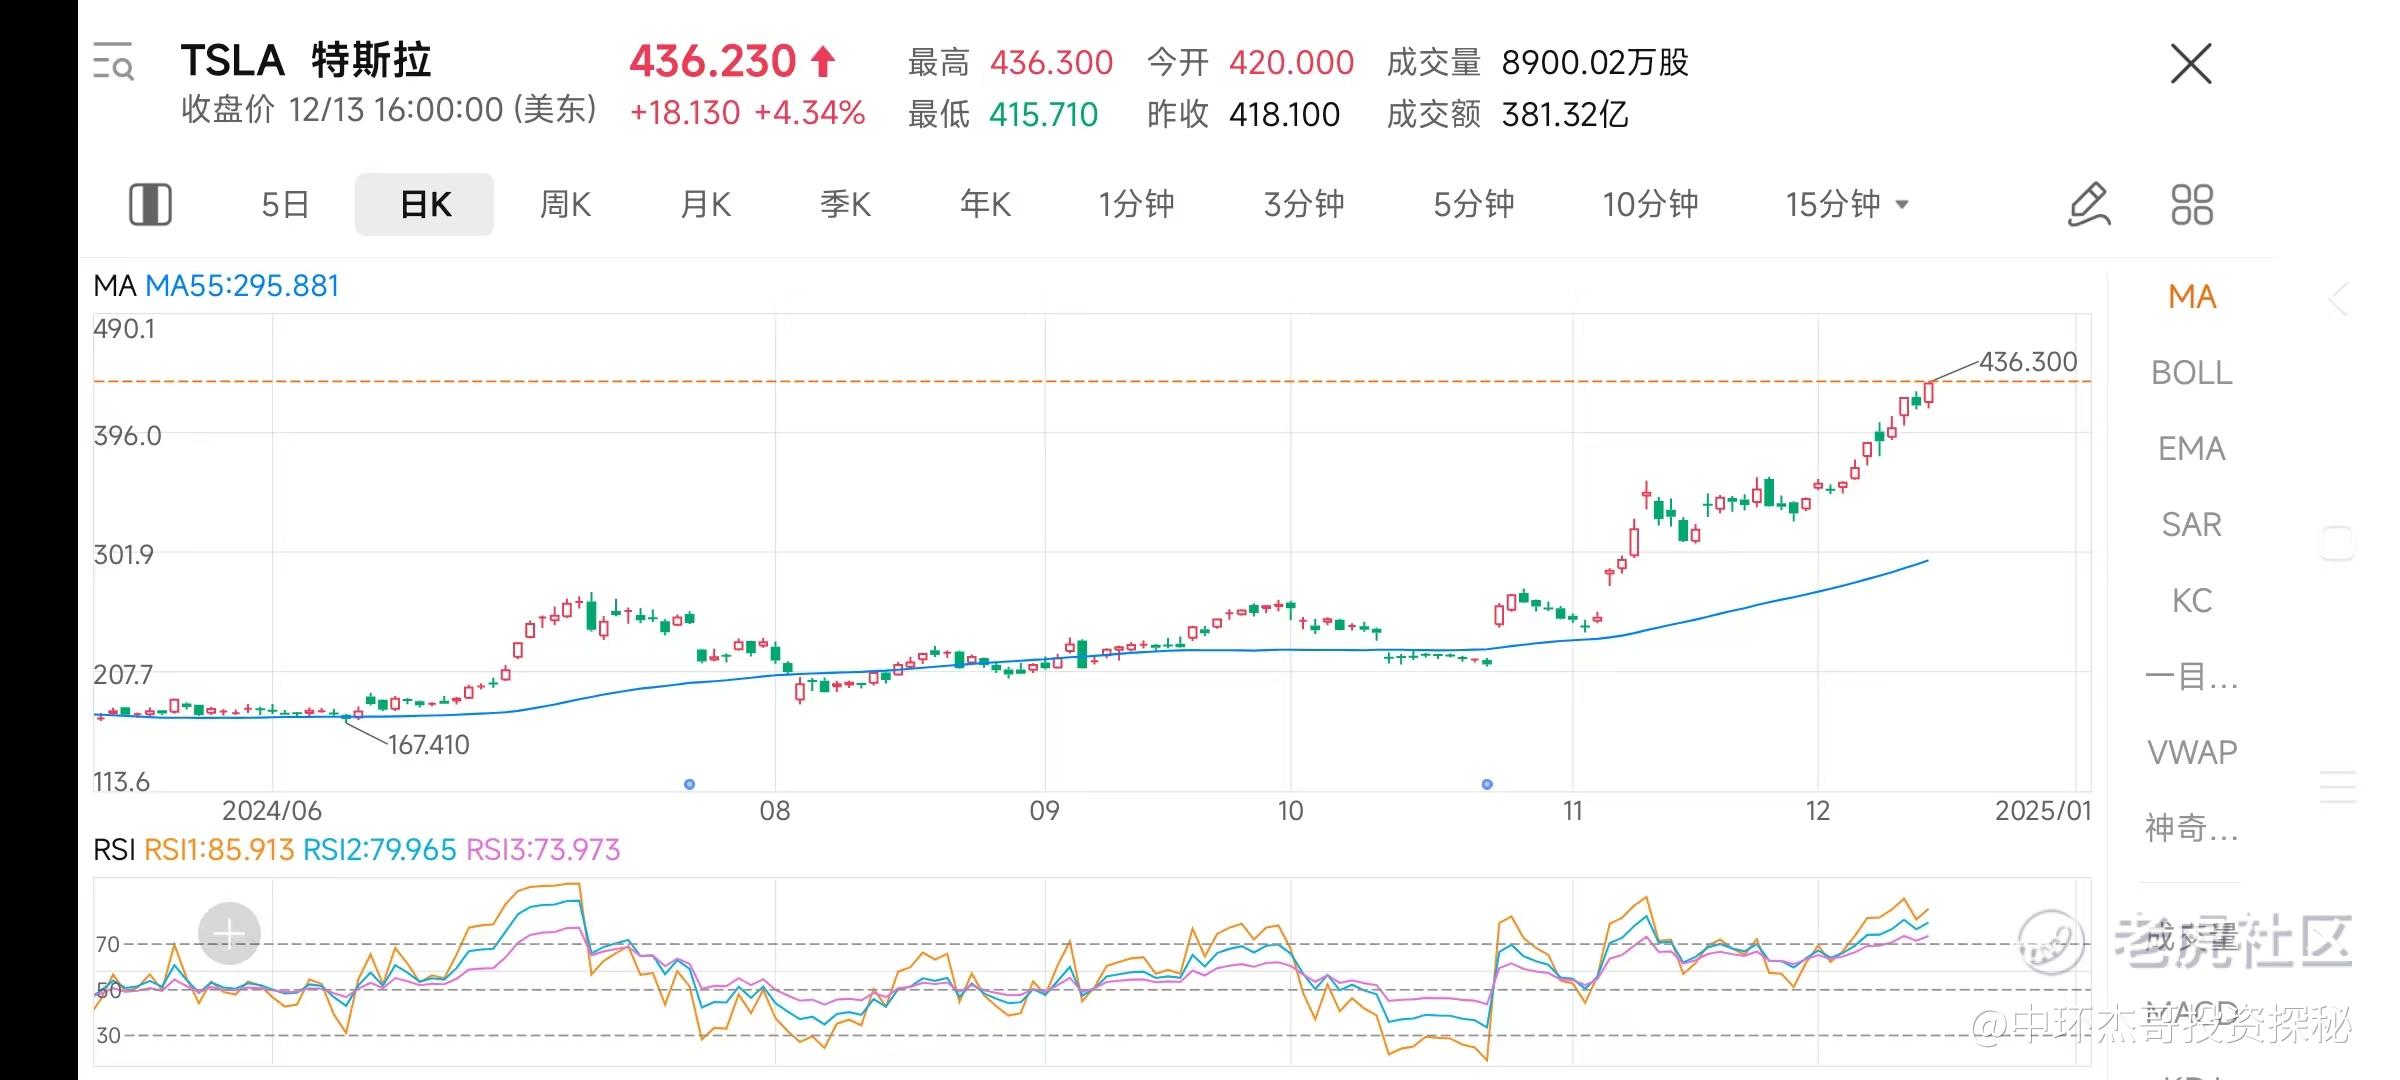Choose the VWAP indicator option
The width and height of the screenshot is (2400, 1080).
(x=2191, y=752)
